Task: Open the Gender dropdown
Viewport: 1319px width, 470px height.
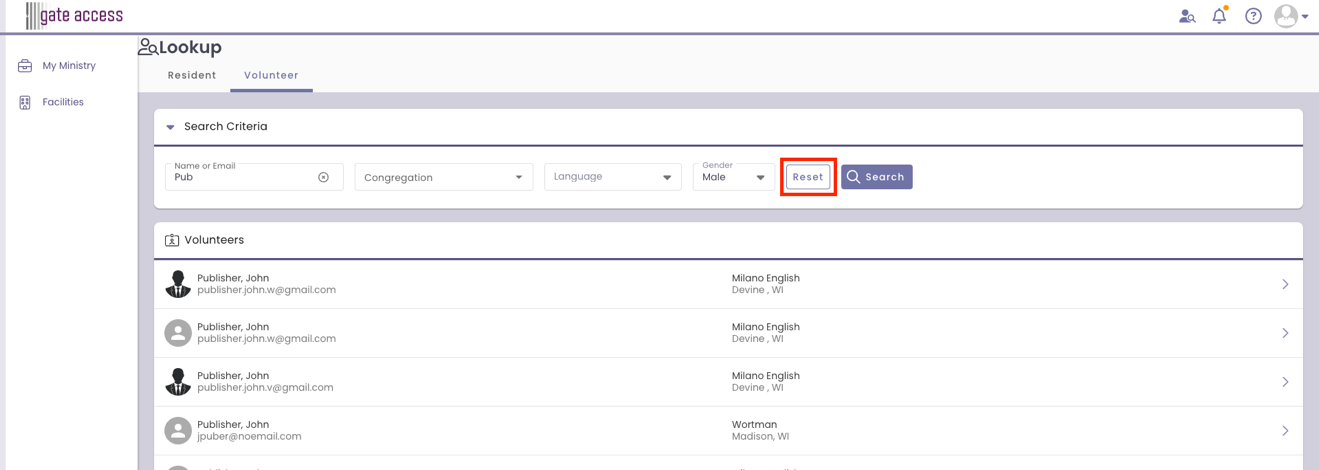Action: [x=734, y=177]
